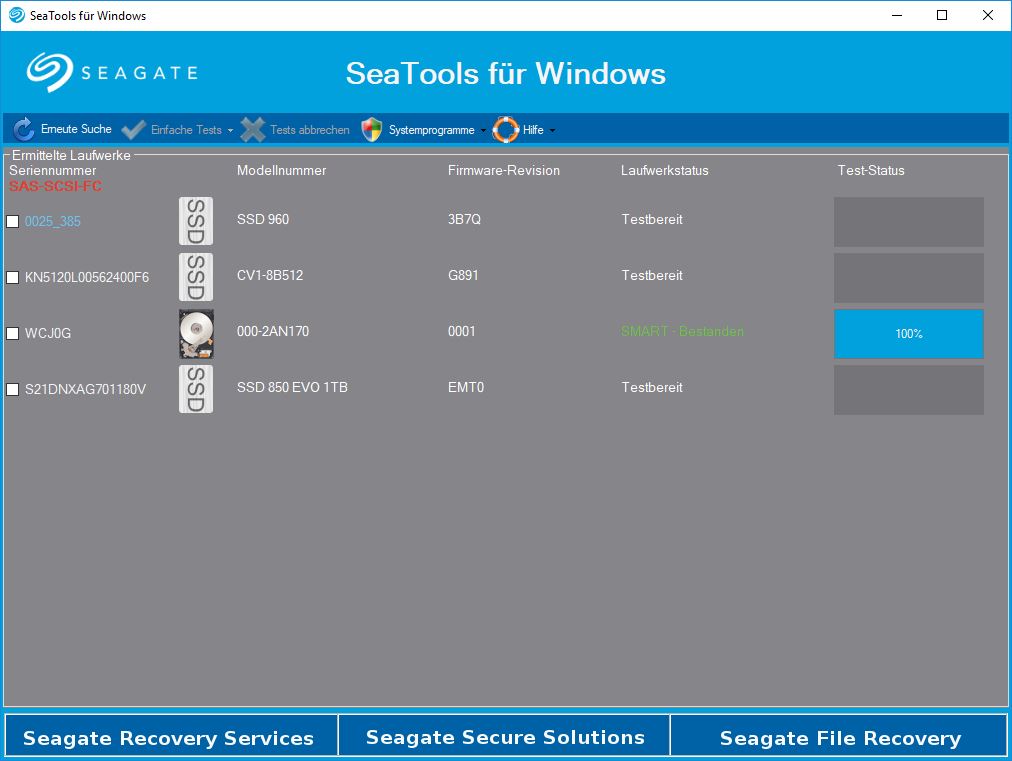Click the model text CV1-8B512

click(270, 275)
